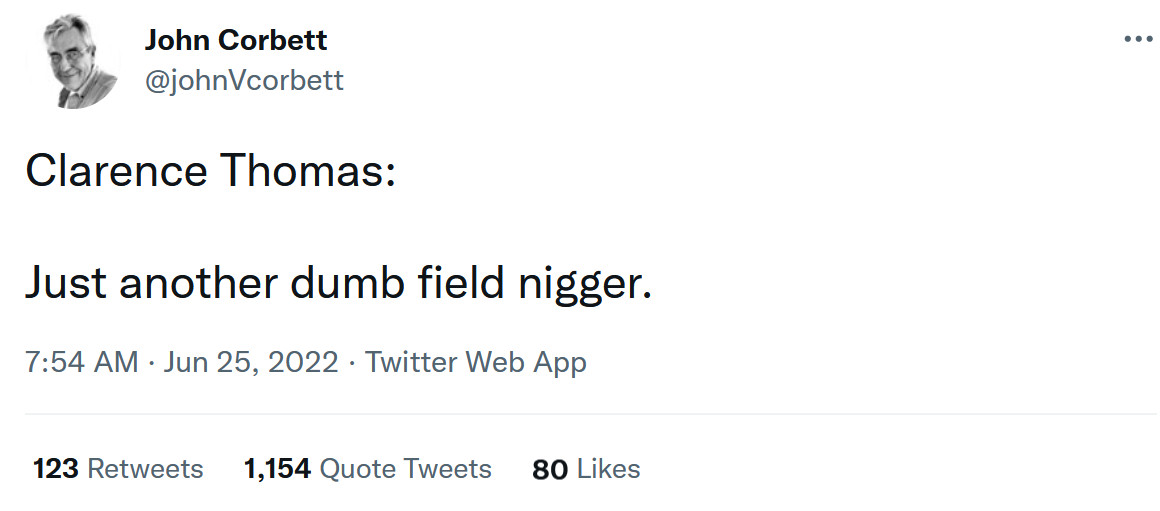Open the John Corbett display name link
1160x511 pixels.
[x=236, y=41]
